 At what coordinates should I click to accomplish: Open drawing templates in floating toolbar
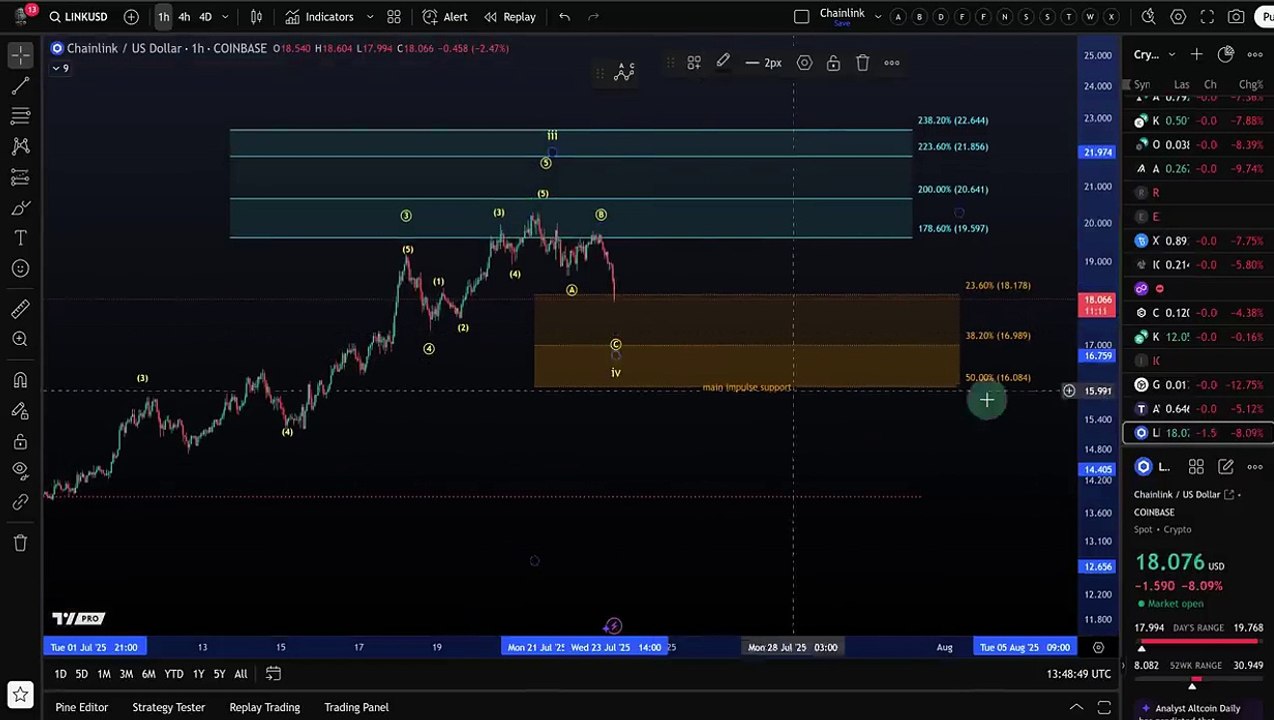point(693,63)
